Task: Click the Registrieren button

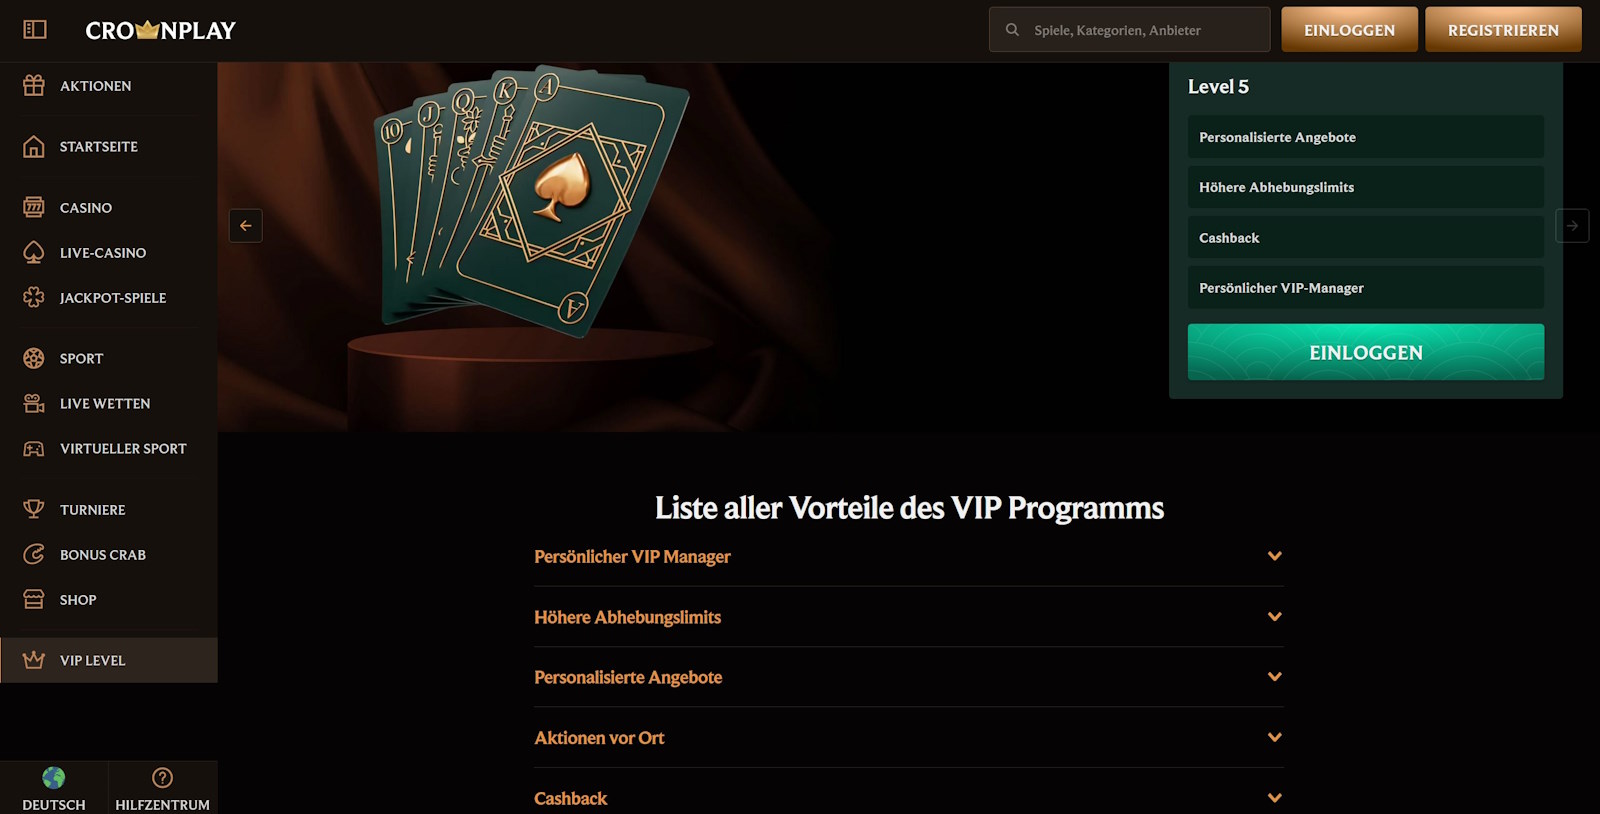Action: pyautogui.click(x=1503, y=30)
